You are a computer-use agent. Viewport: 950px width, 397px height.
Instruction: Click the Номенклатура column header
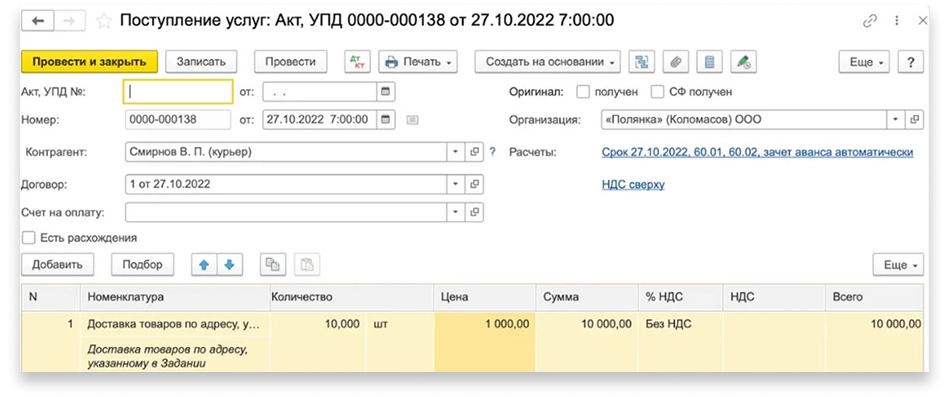175,298
